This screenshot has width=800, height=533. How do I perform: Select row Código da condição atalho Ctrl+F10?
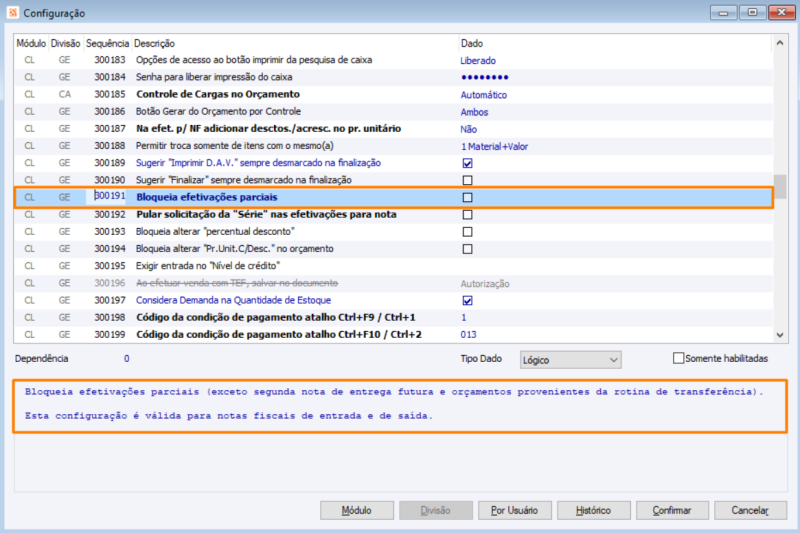[x=393, y=335]
